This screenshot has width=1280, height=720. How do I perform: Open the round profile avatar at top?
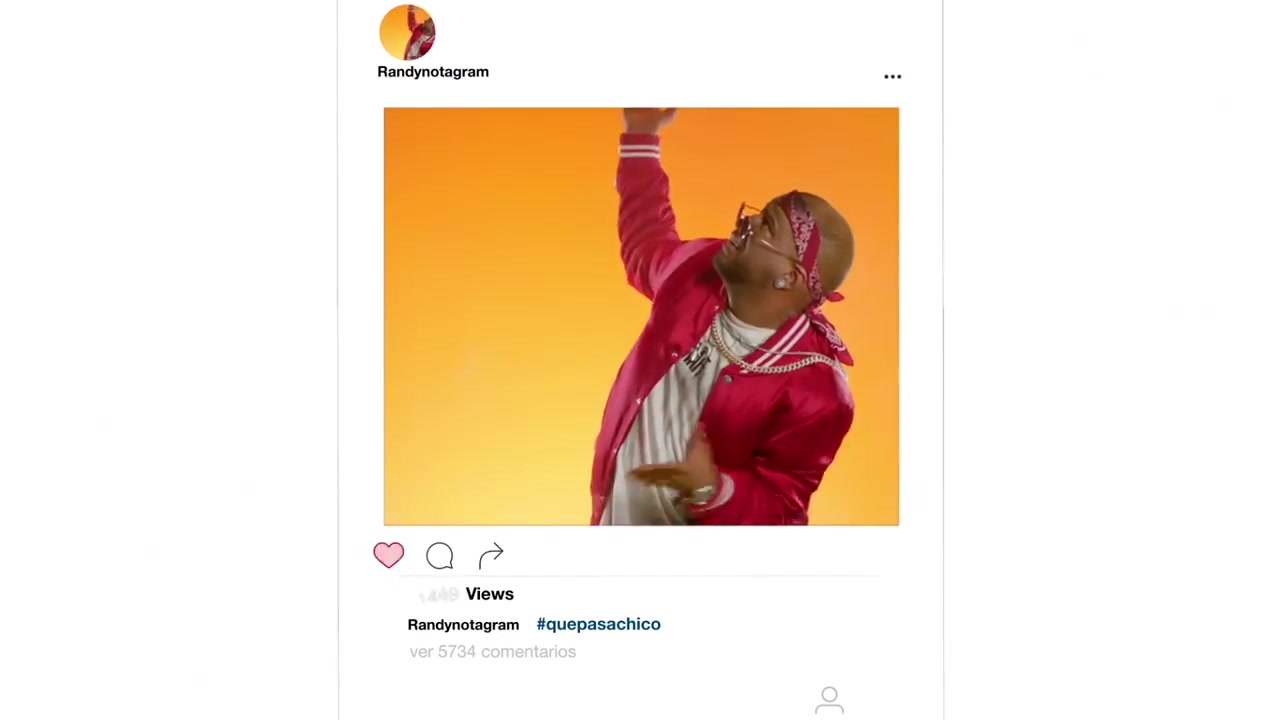pos(407,32)
